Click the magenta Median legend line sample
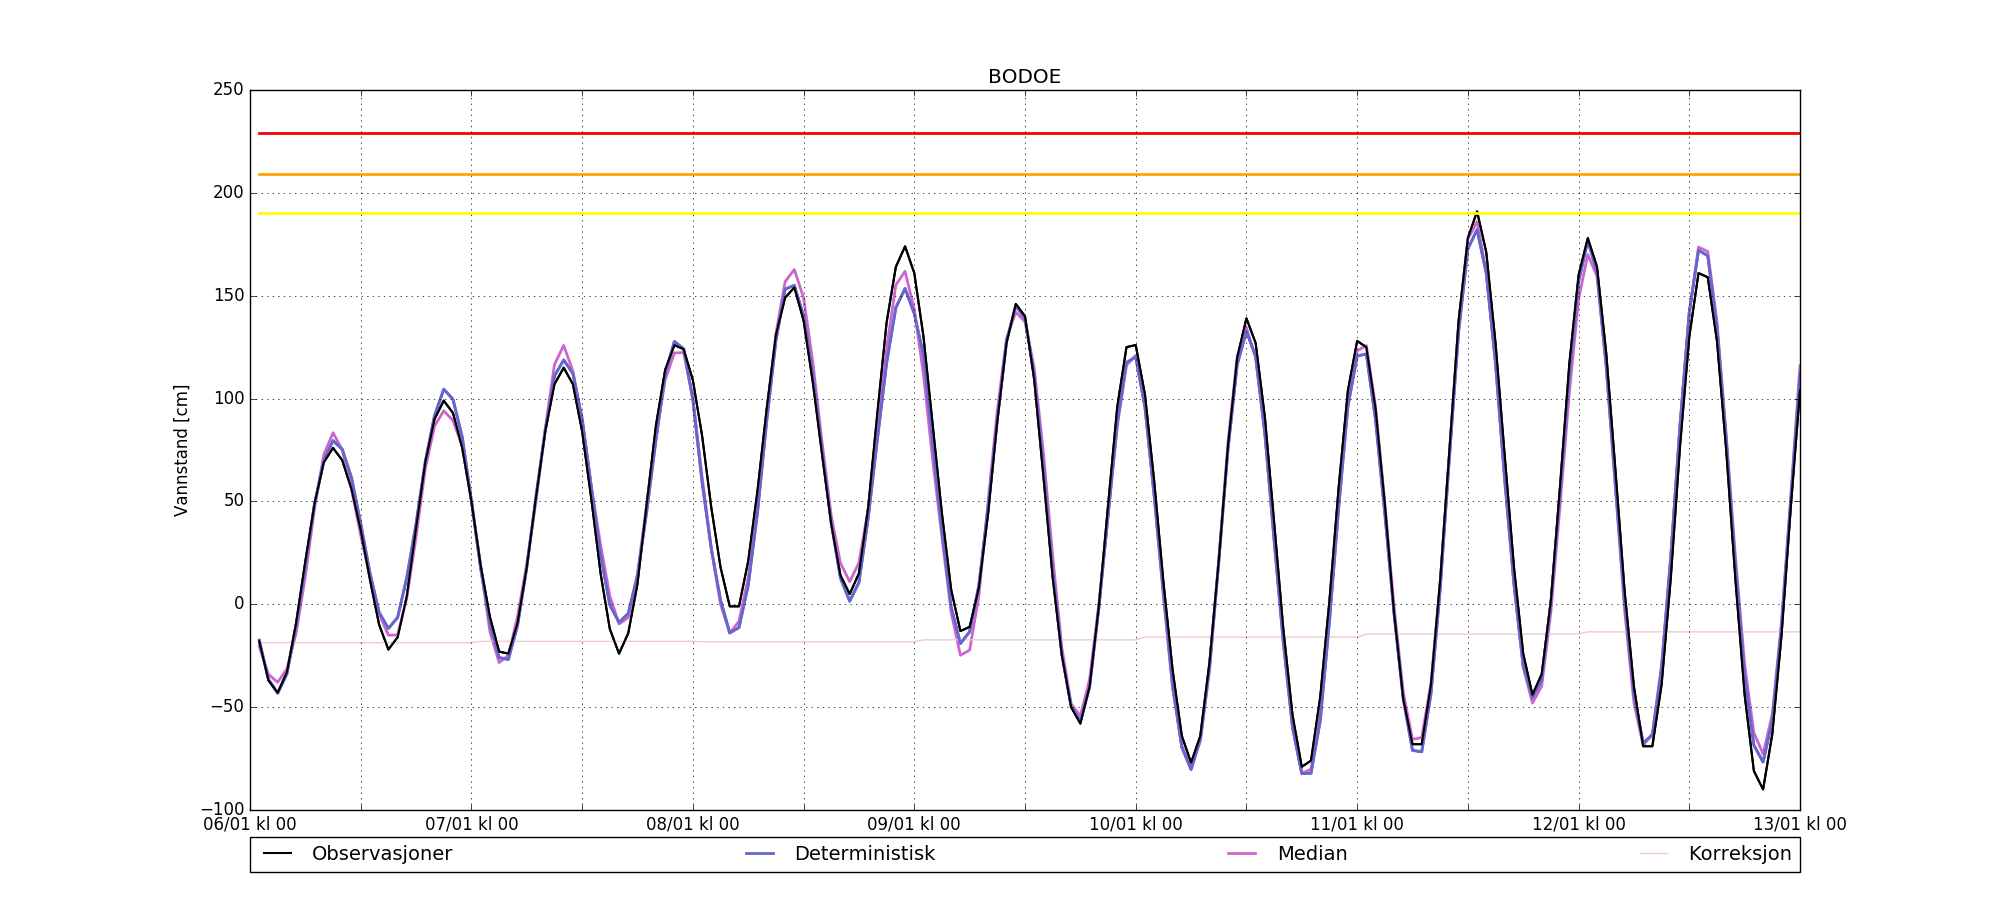Screen dimensions: 2000x900 point(1242,854)
